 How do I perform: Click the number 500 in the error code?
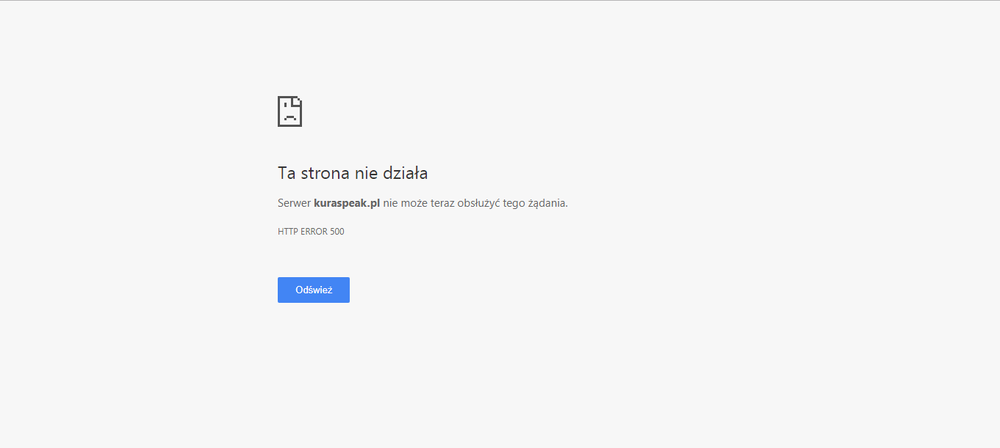tap(337, 232)
